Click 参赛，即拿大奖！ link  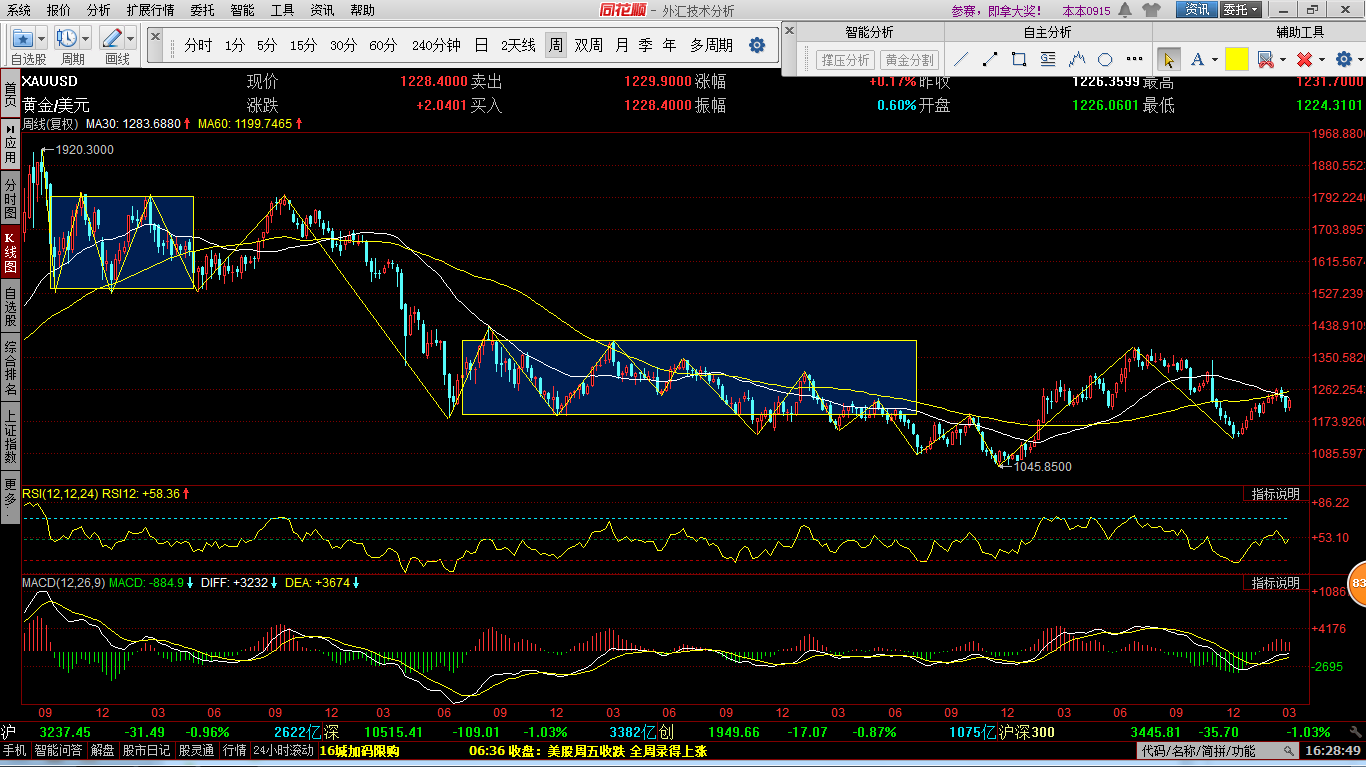(x=998, y=11)
